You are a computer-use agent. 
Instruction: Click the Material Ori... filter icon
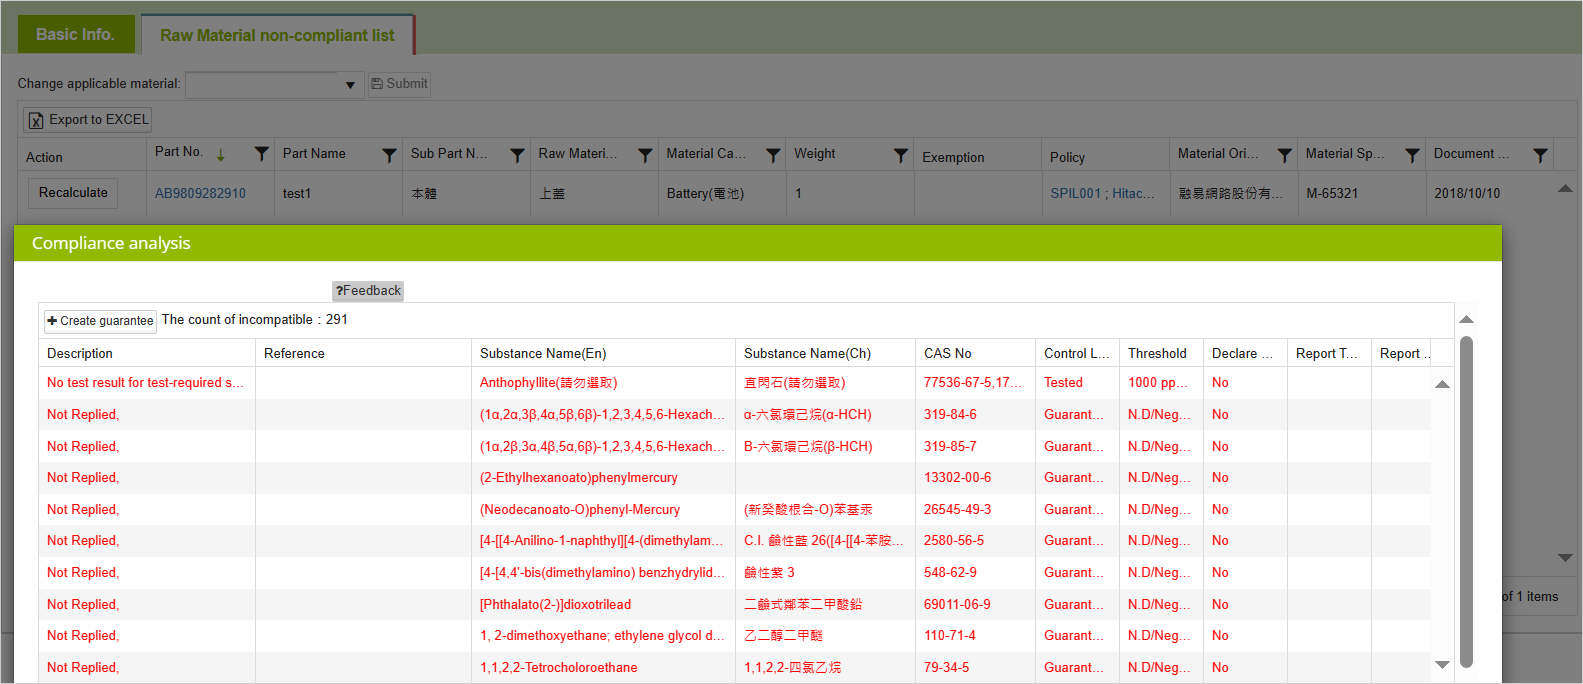click(x=1285, y=155)
